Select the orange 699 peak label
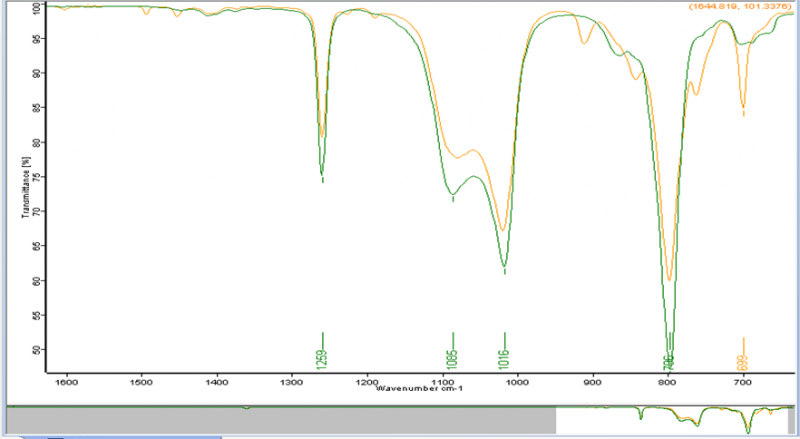800x439 pixels. (743, 362)
